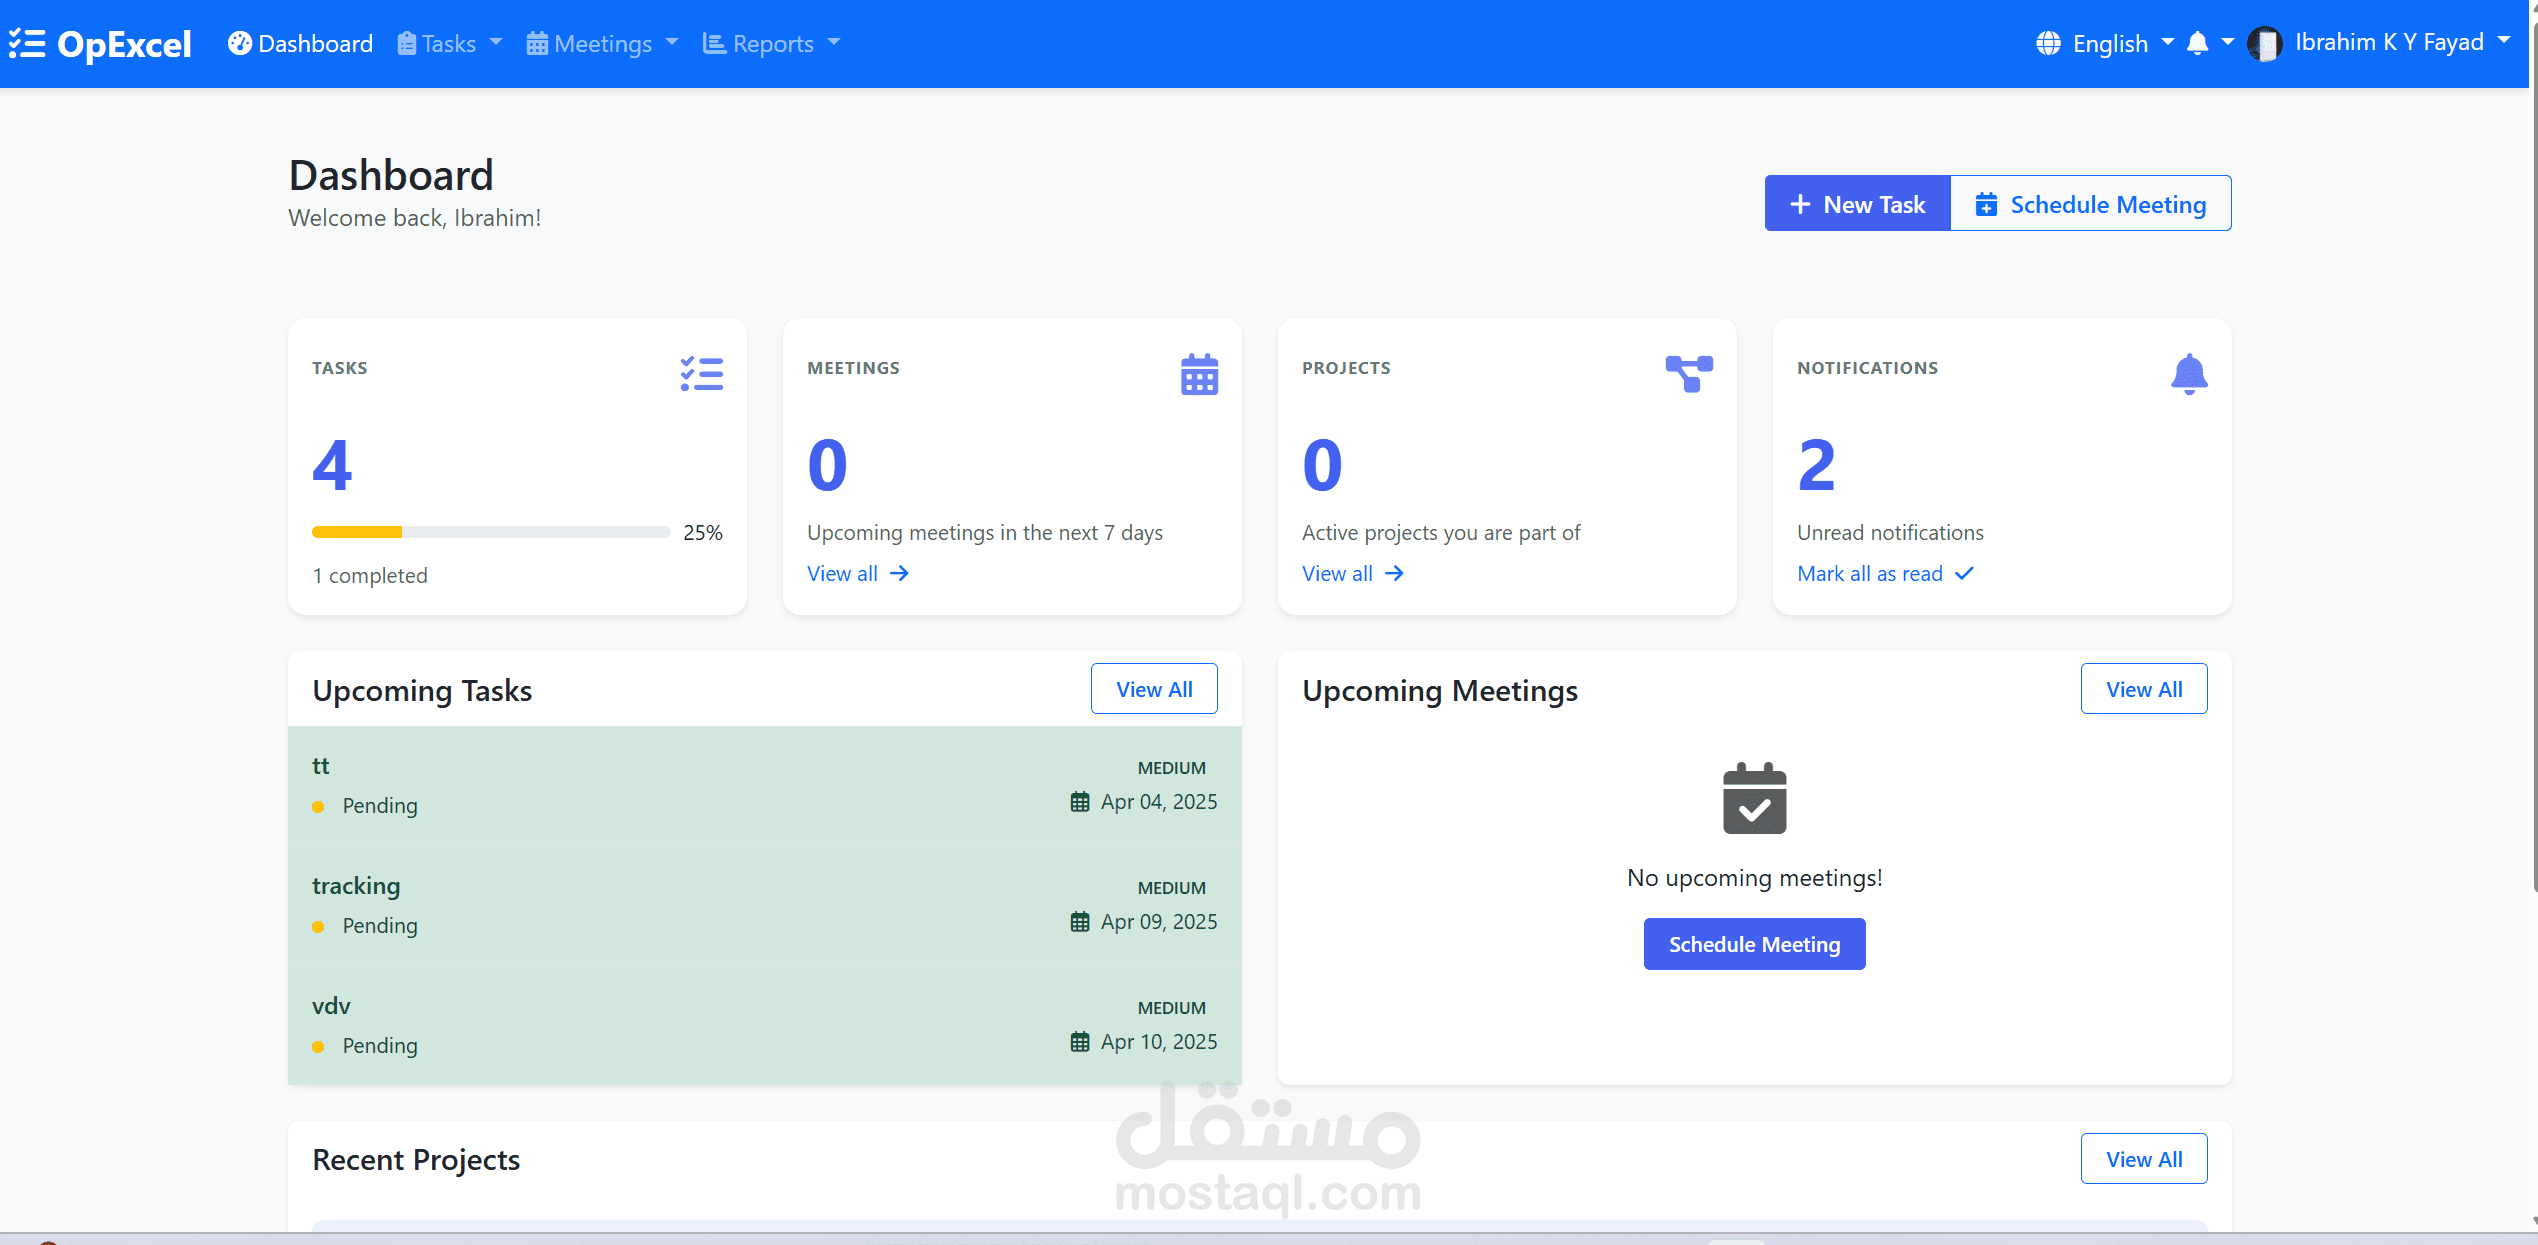Open the 'vdv' task row
Viewport: 2538px width, 1245px height.
coord(764,1025)
